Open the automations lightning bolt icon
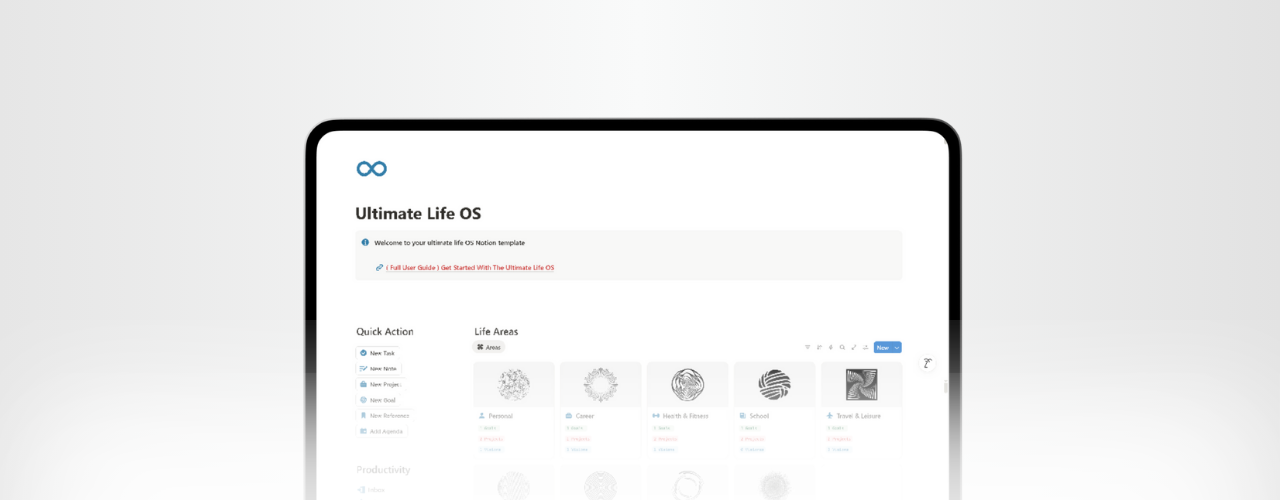The width and height of the screenshot is (1280, 500). (x=830, y=348)
